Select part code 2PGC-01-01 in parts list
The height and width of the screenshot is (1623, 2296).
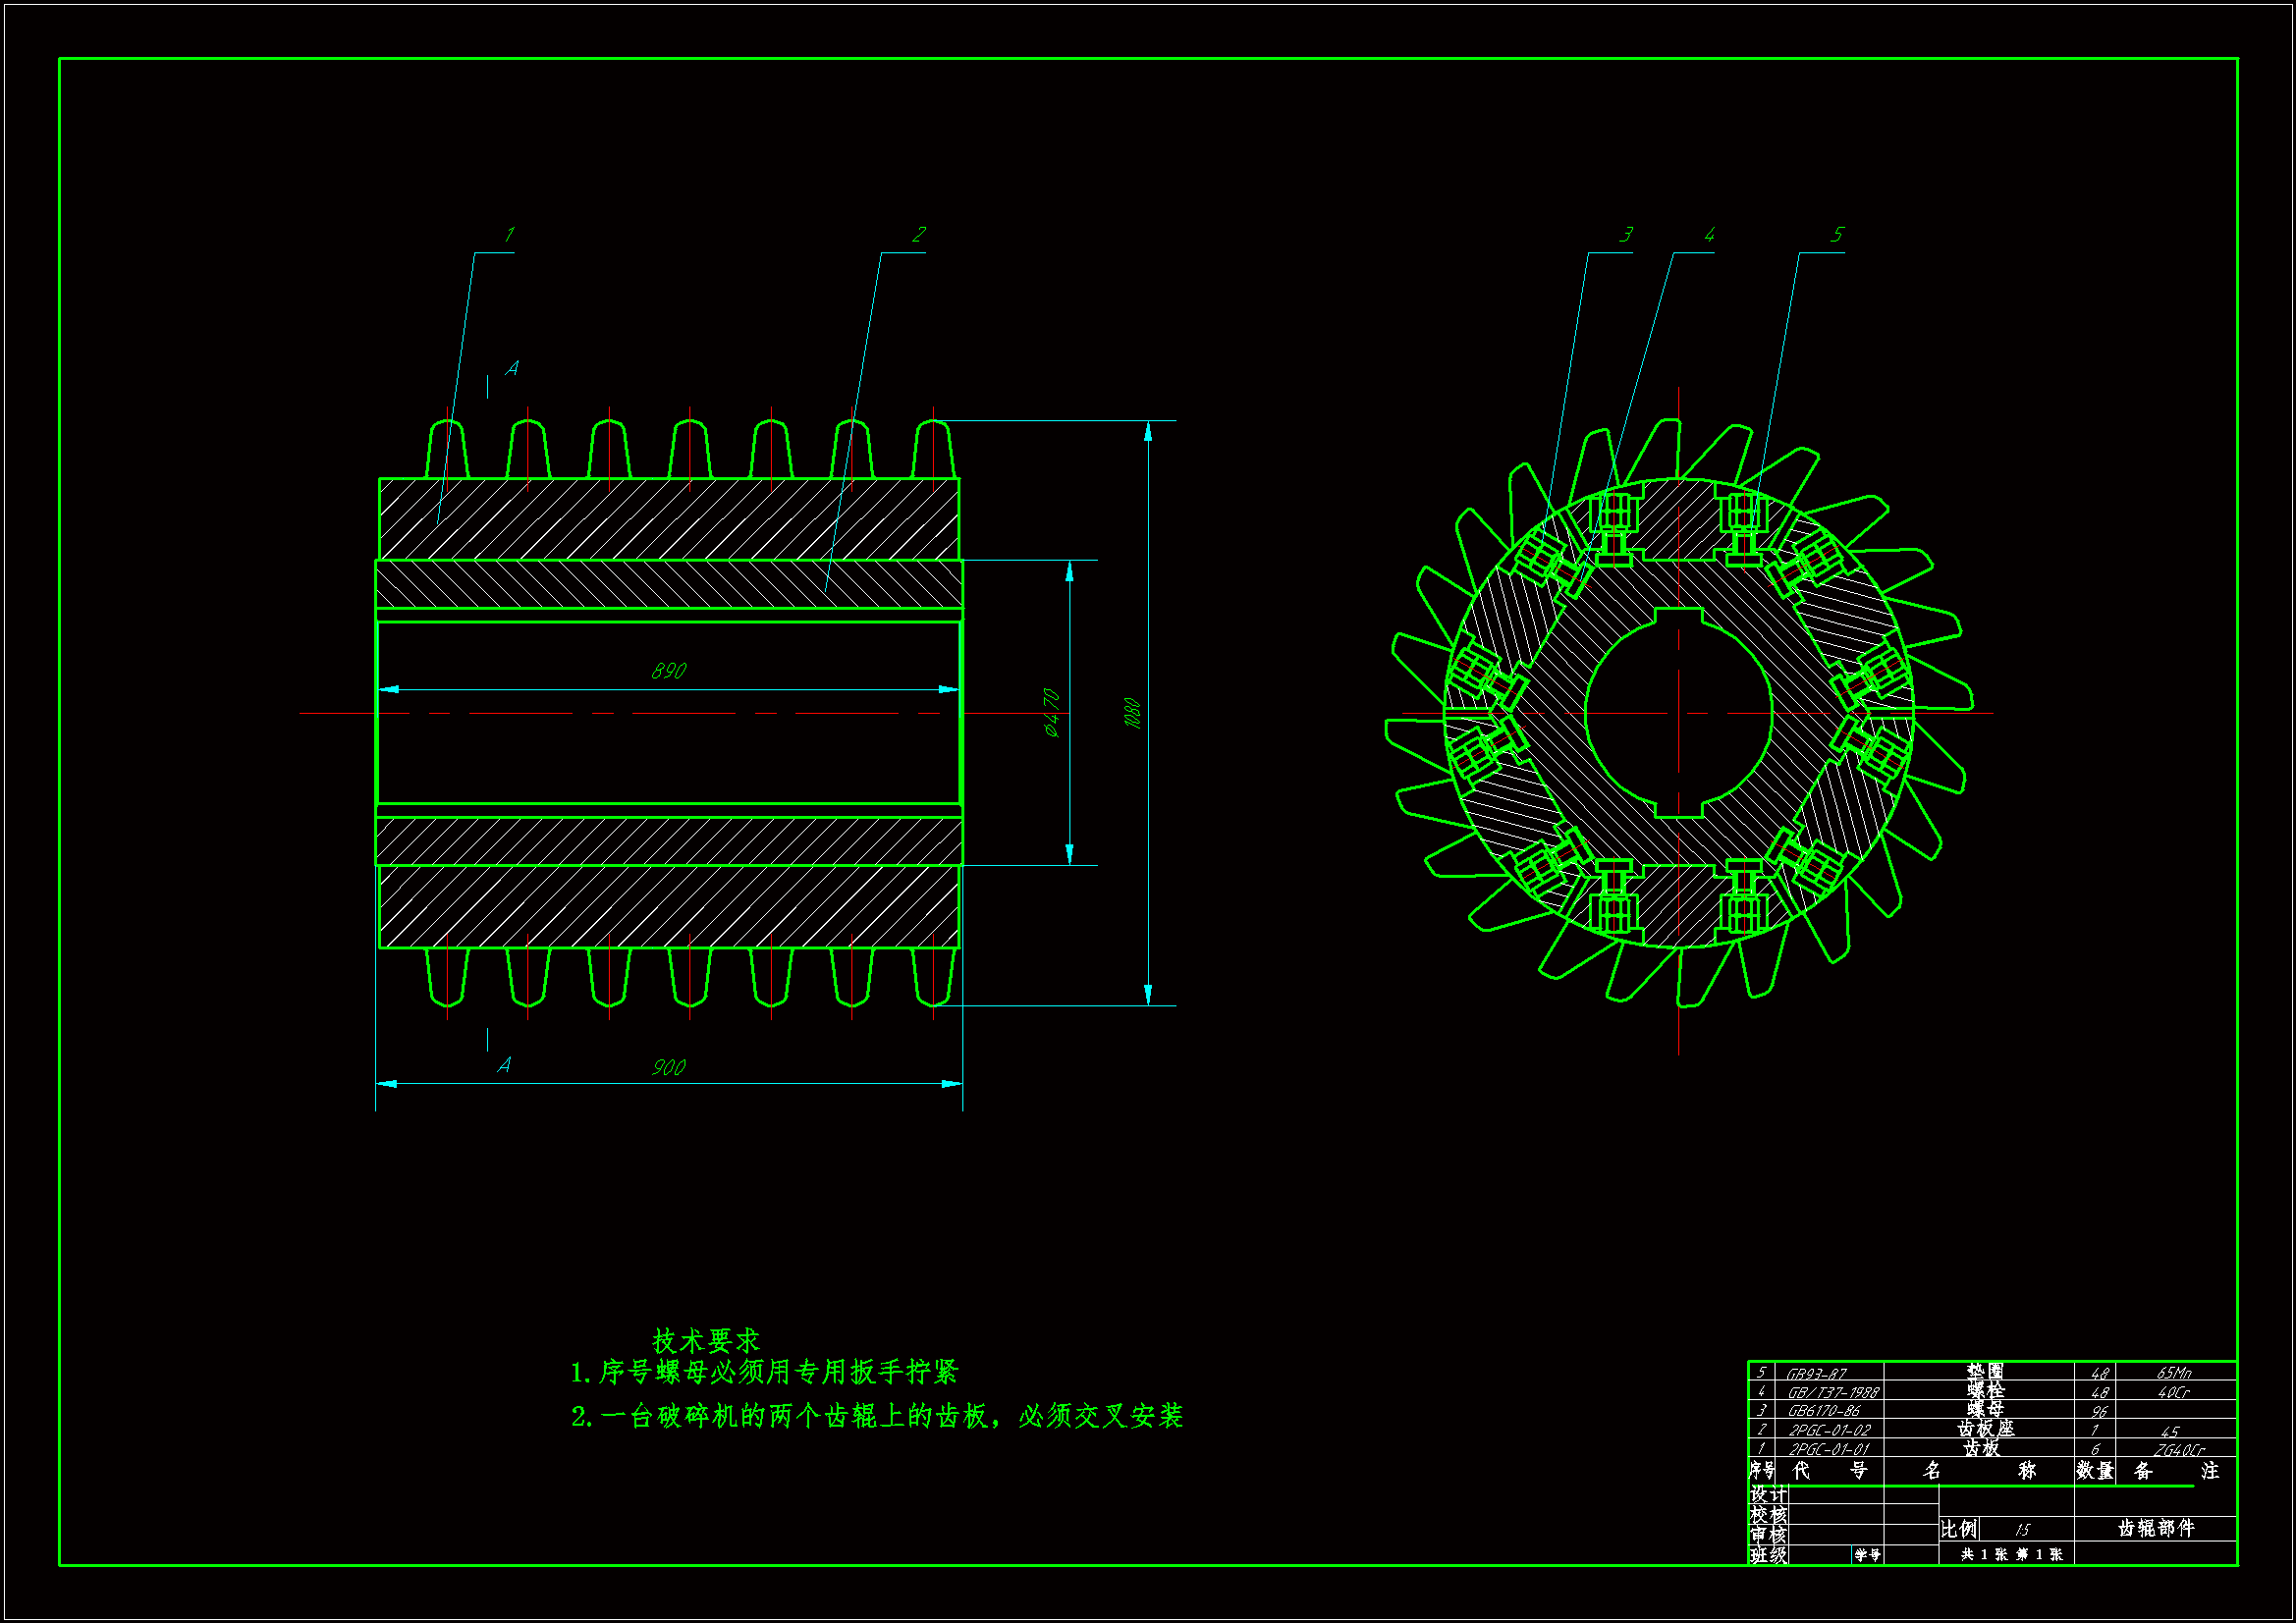coord(1829,1449)
